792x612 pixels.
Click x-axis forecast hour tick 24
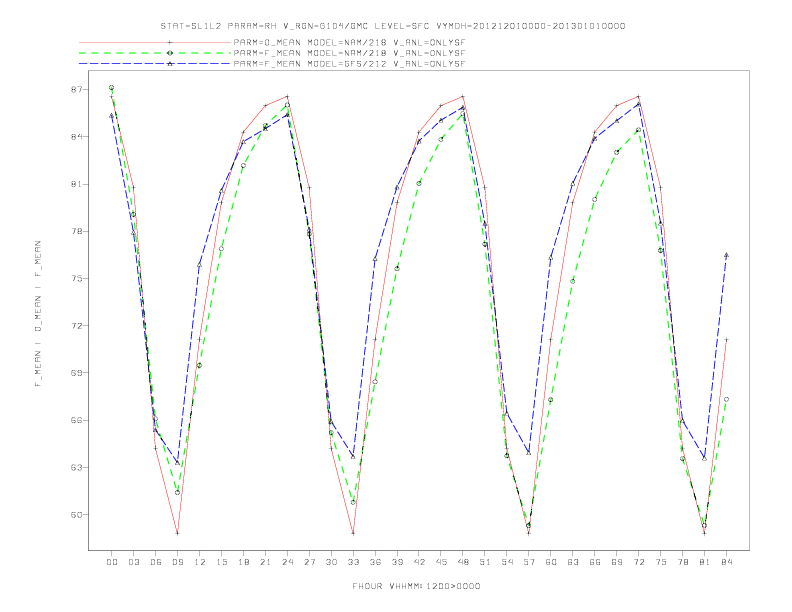coord(287,562)
